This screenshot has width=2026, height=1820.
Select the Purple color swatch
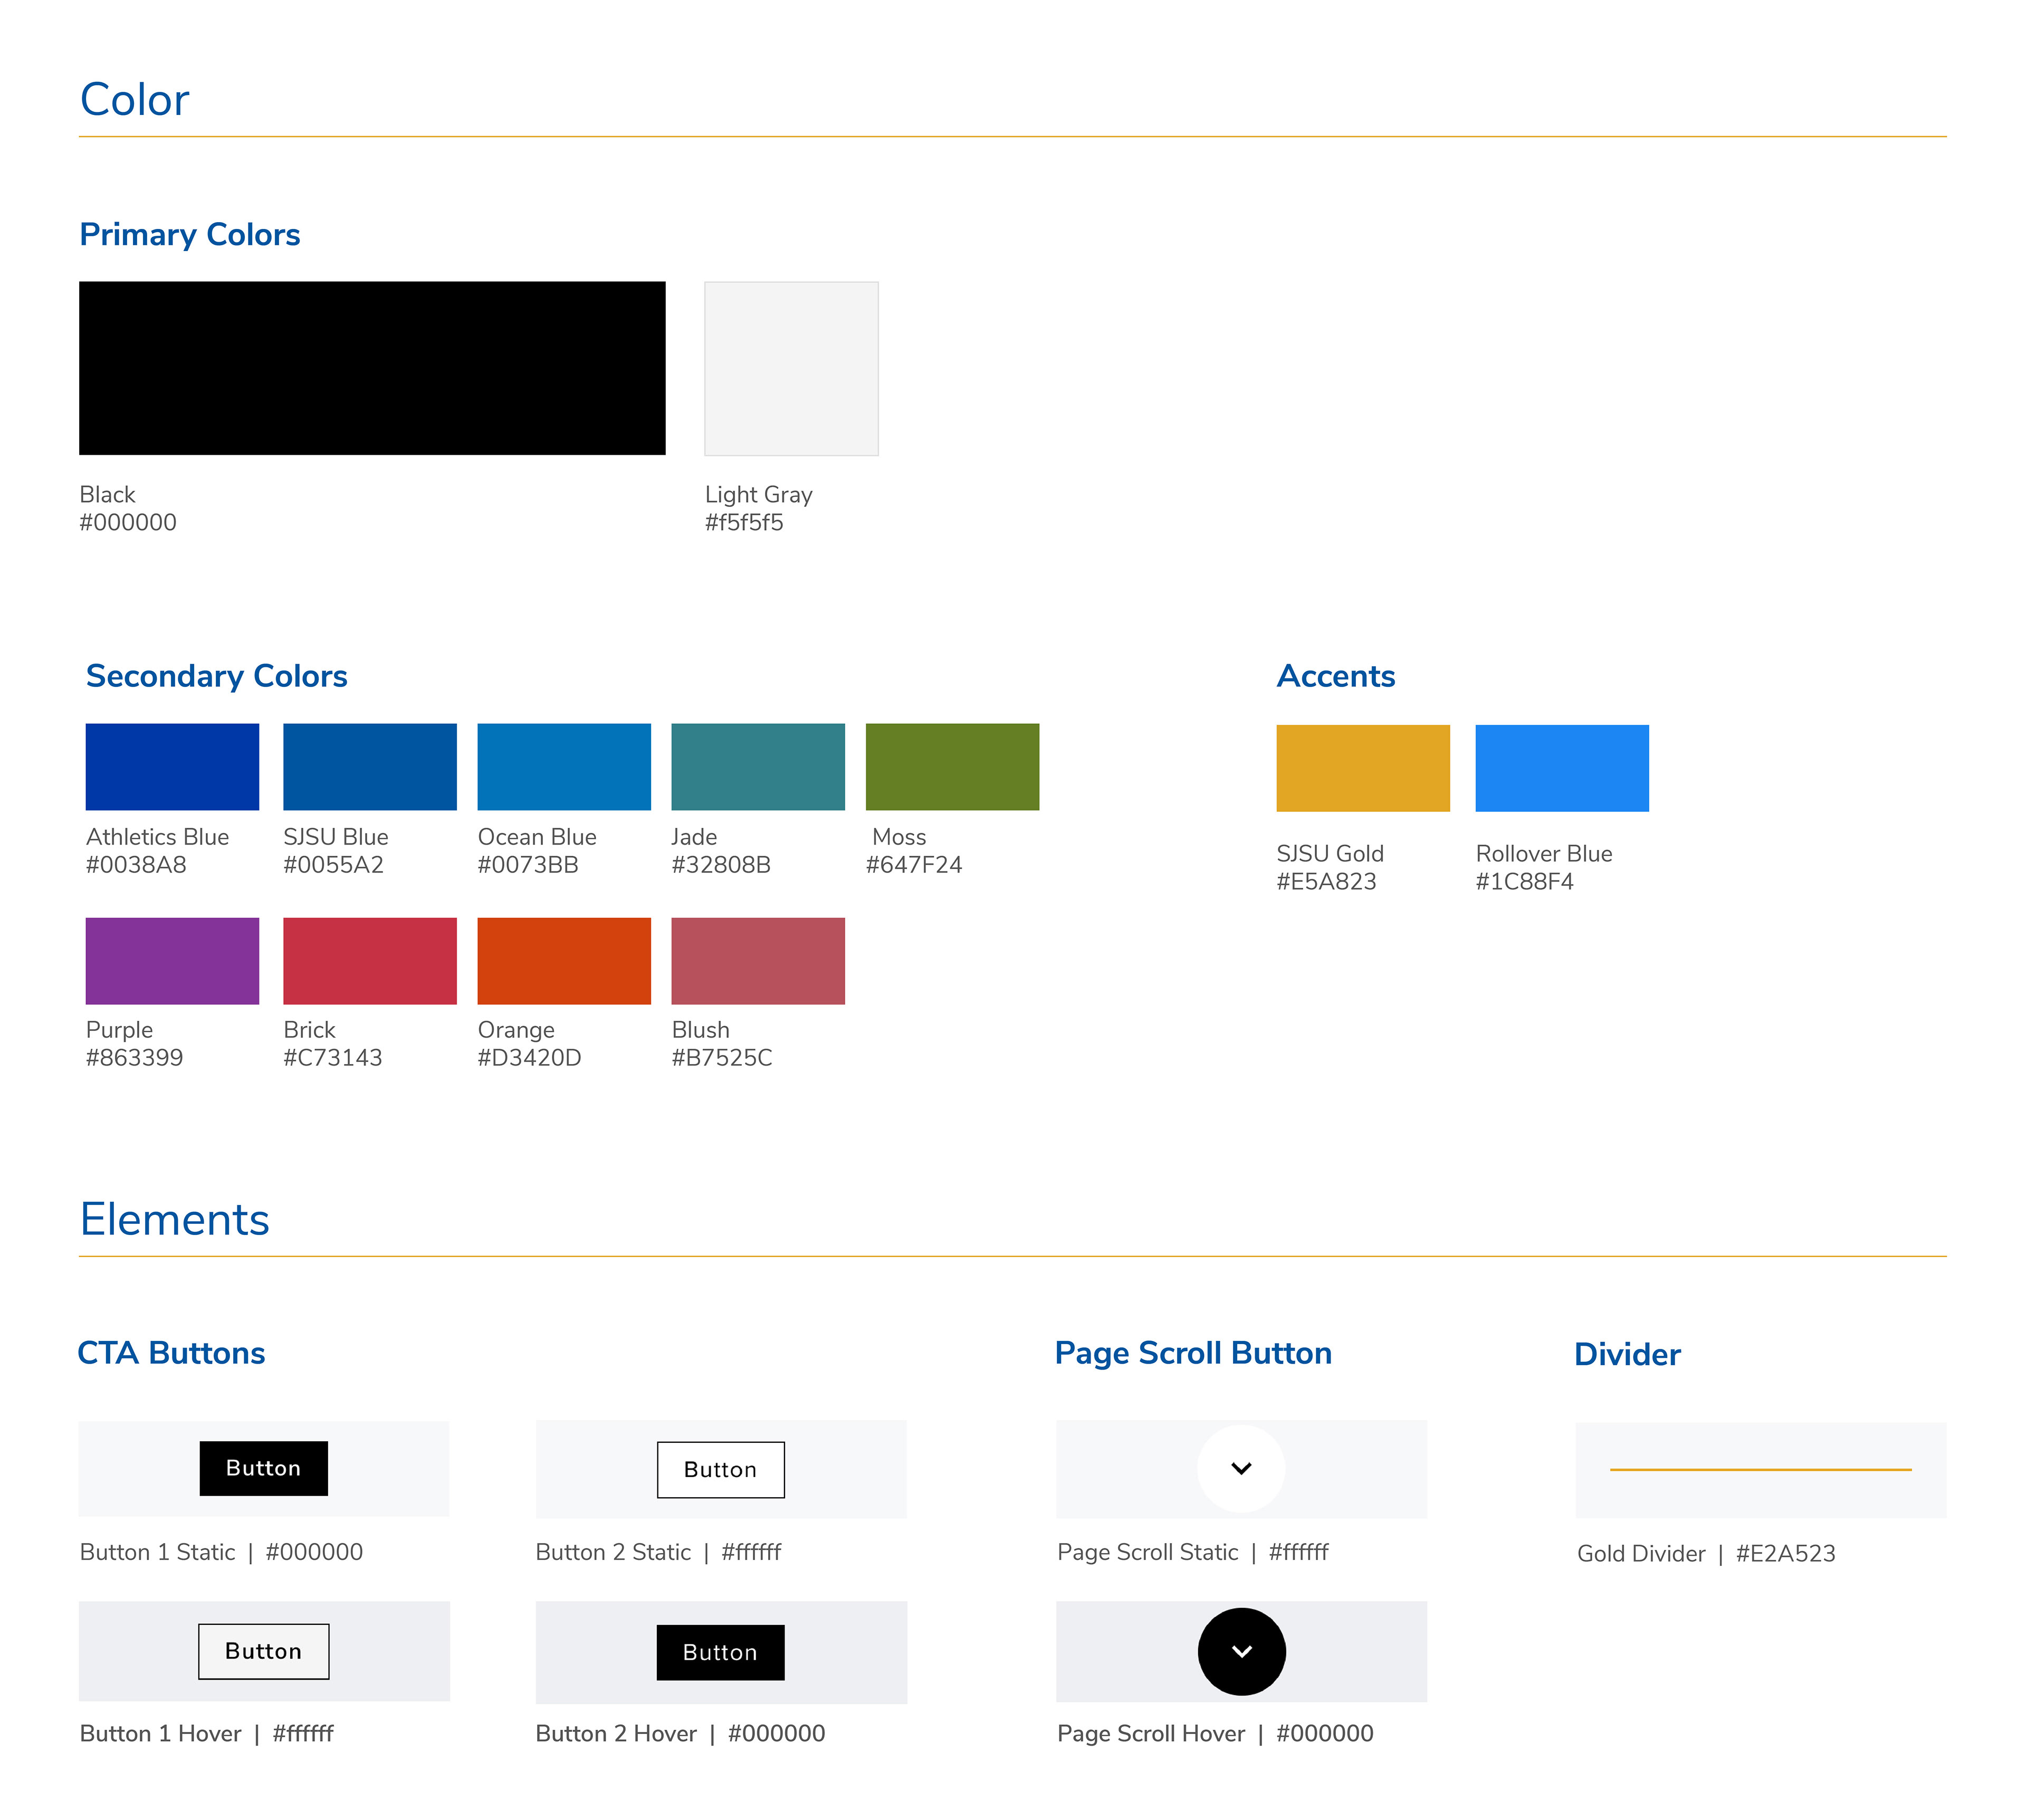point(172,961)
